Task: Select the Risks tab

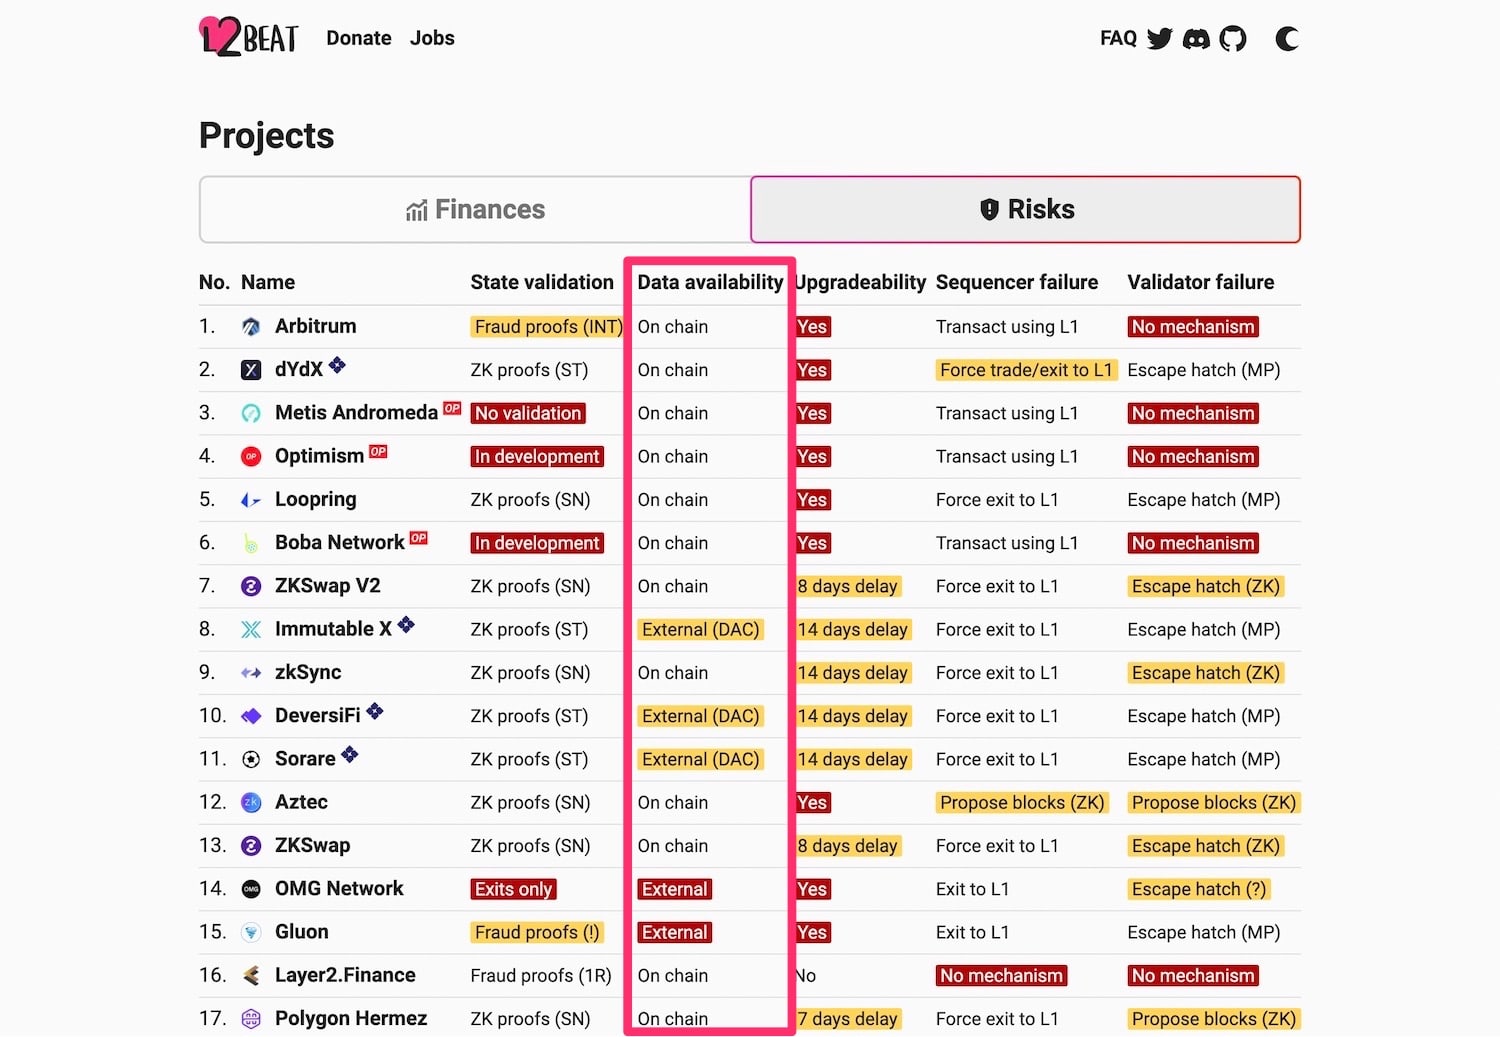Action: click(1026, 210)
